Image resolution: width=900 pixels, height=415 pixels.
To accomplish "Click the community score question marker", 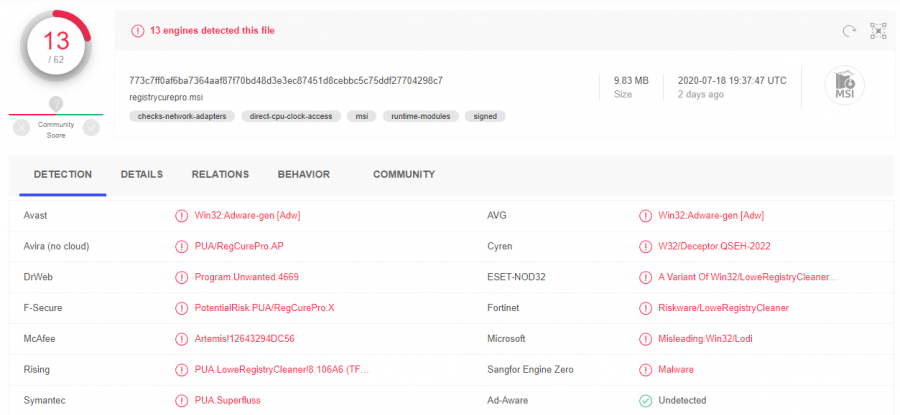I will [56, 104].
